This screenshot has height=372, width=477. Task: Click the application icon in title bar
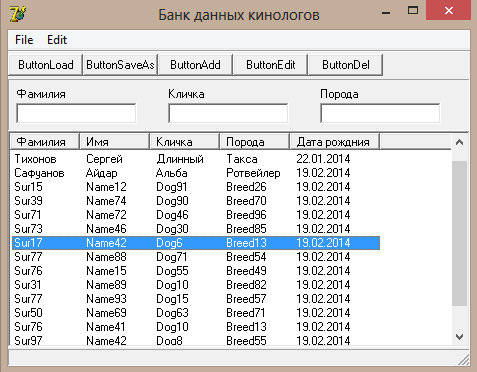pyautogui.click(x=18, y=14)
